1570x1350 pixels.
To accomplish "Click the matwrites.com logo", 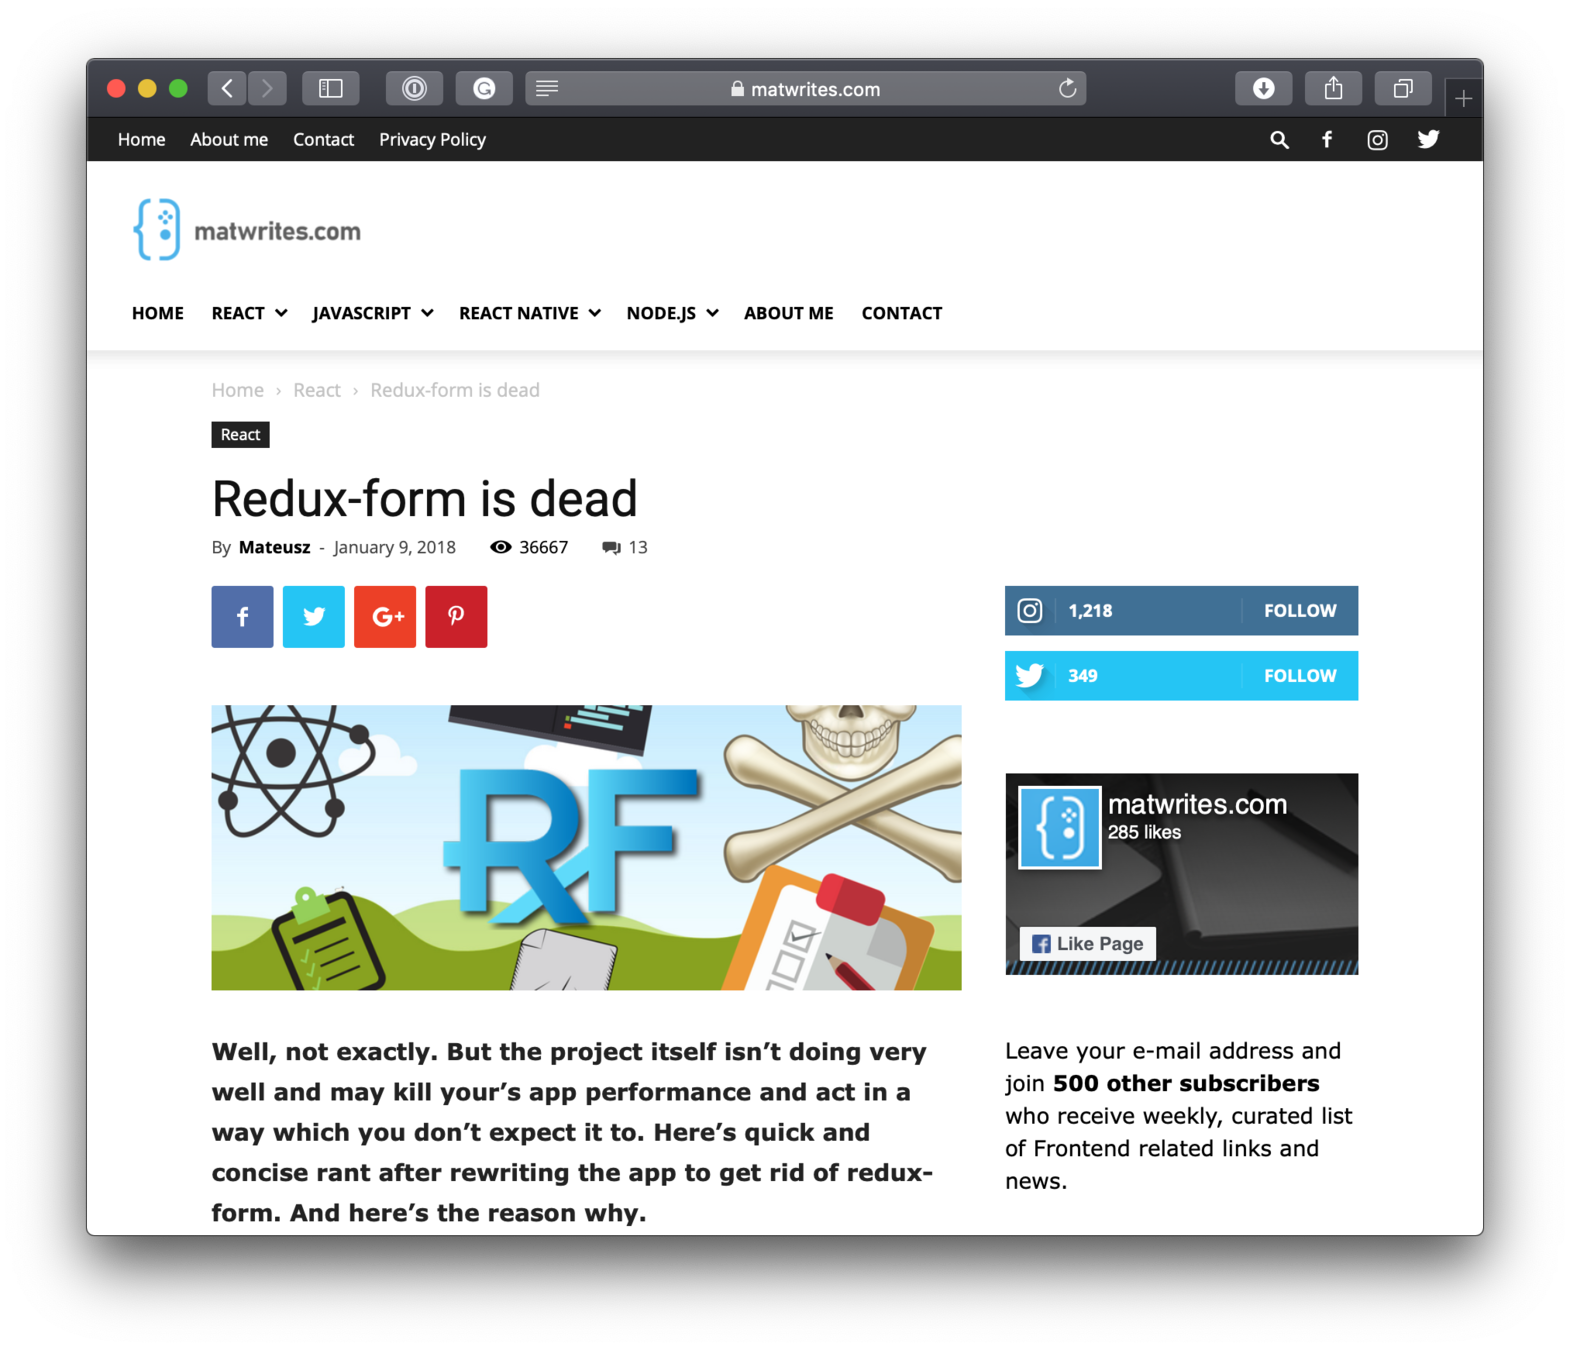I will tap(247, 230).
